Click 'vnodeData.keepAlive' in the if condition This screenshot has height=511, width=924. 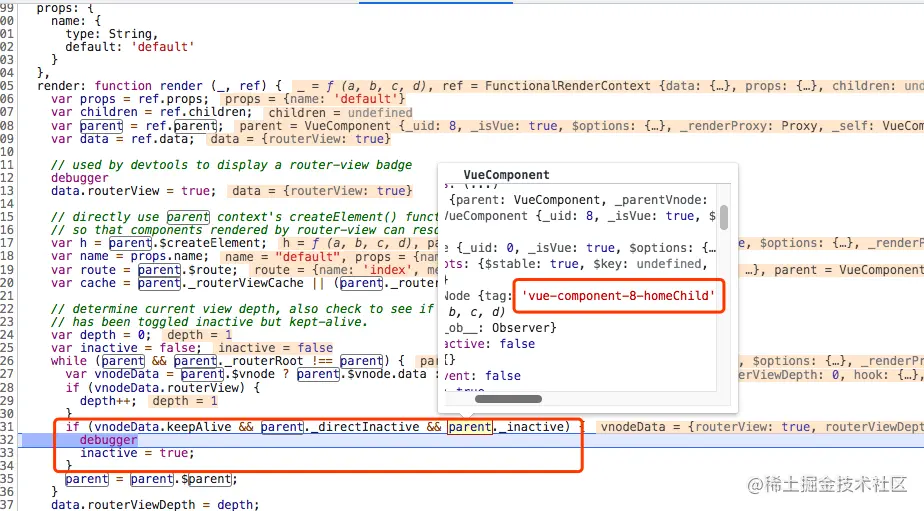pyautogui.click(x=163, y=427)
